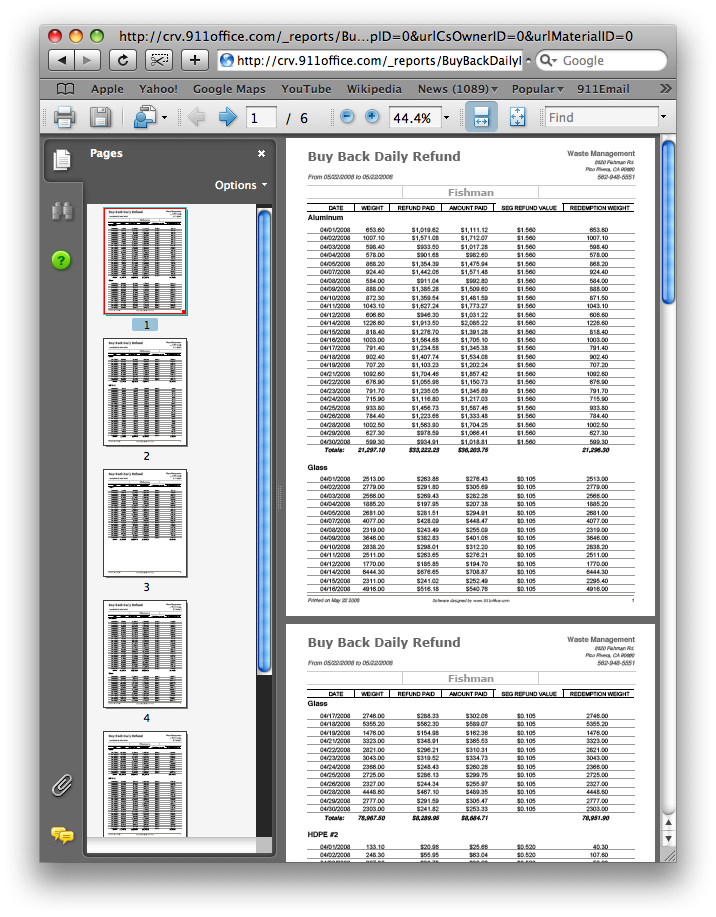Expand the Popular bookmarks folder

click(x=538, y=89)
